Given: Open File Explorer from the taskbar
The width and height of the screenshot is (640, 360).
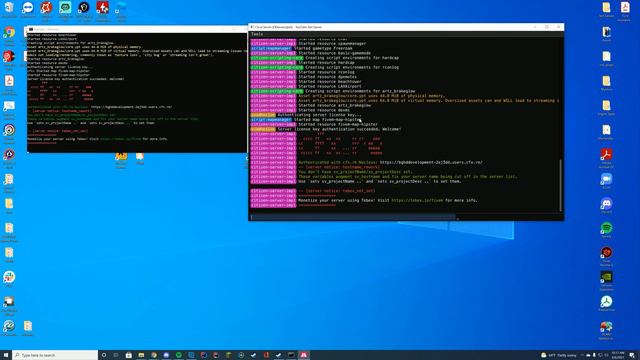Looking at the screenshot, I should (141, 355).
